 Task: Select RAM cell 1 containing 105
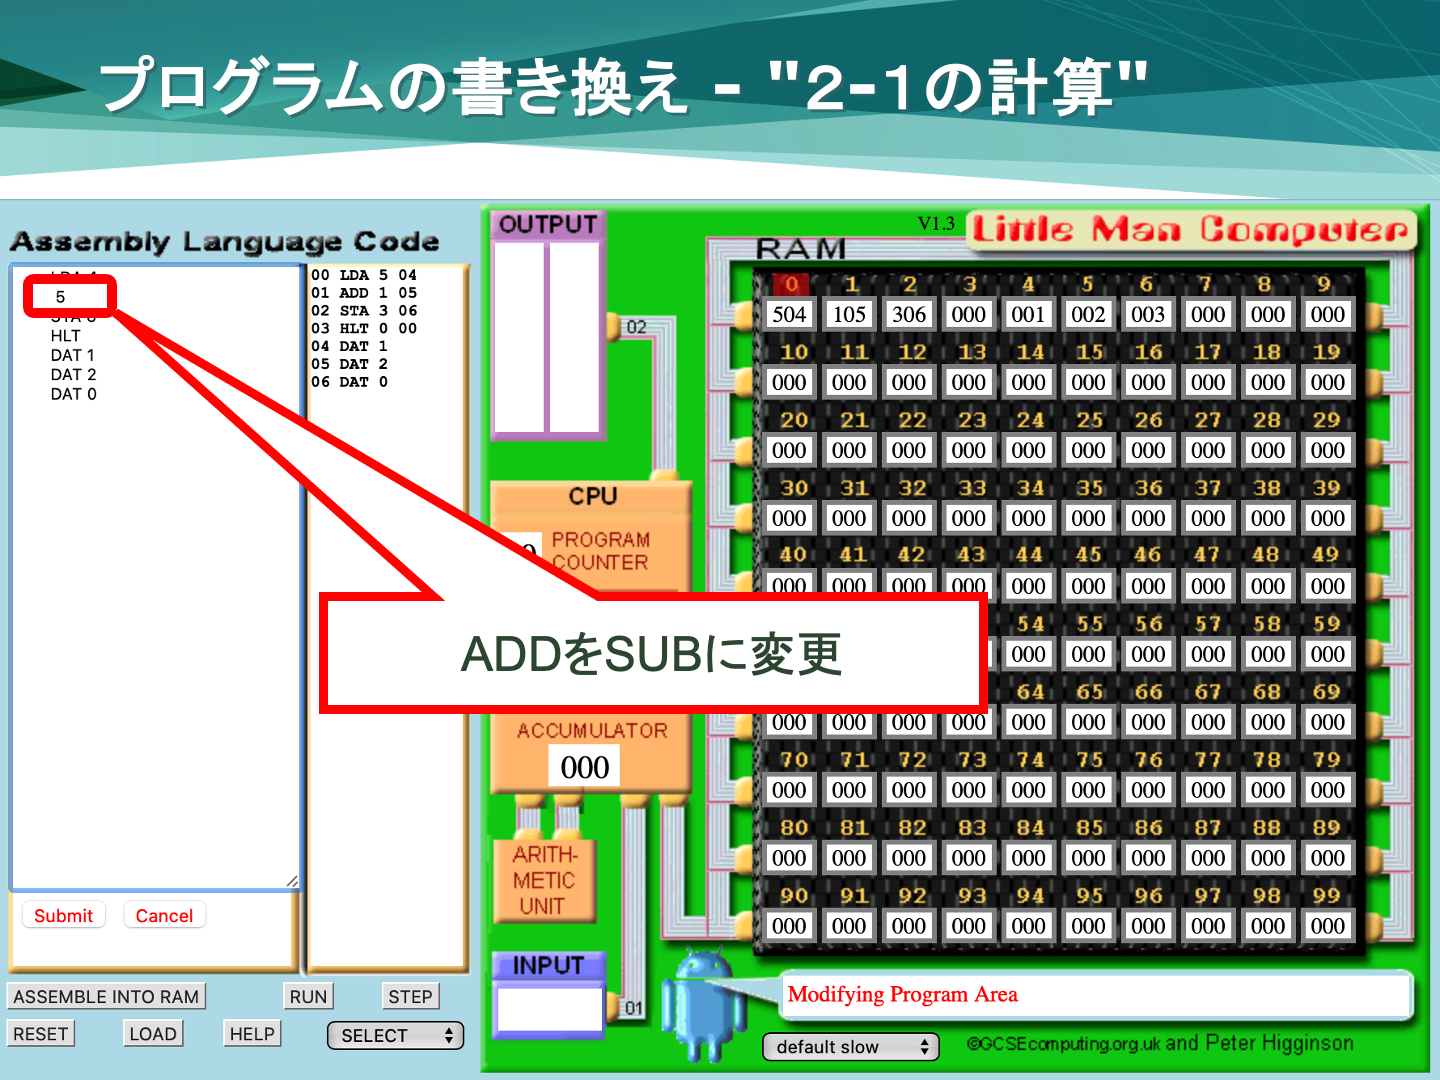click(849, 315)
